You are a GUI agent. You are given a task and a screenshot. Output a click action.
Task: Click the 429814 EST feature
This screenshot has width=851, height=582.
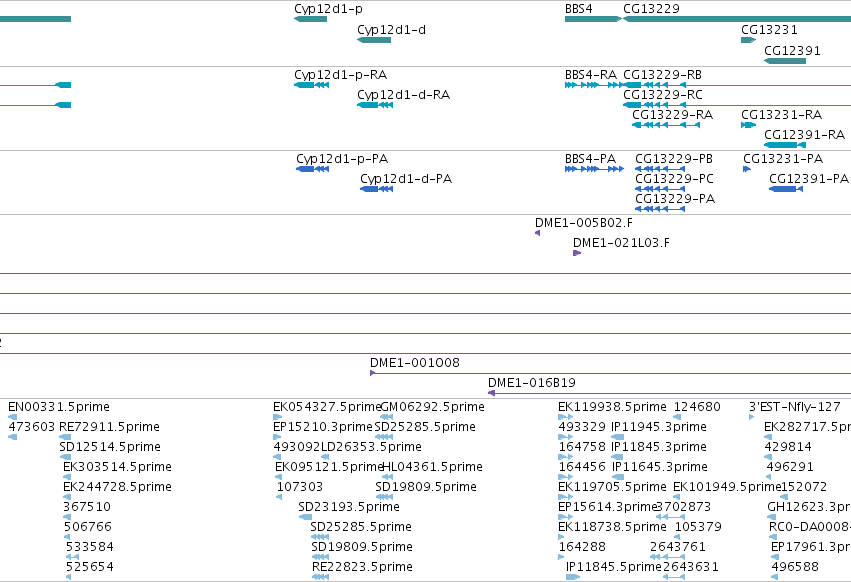(768, 457)
